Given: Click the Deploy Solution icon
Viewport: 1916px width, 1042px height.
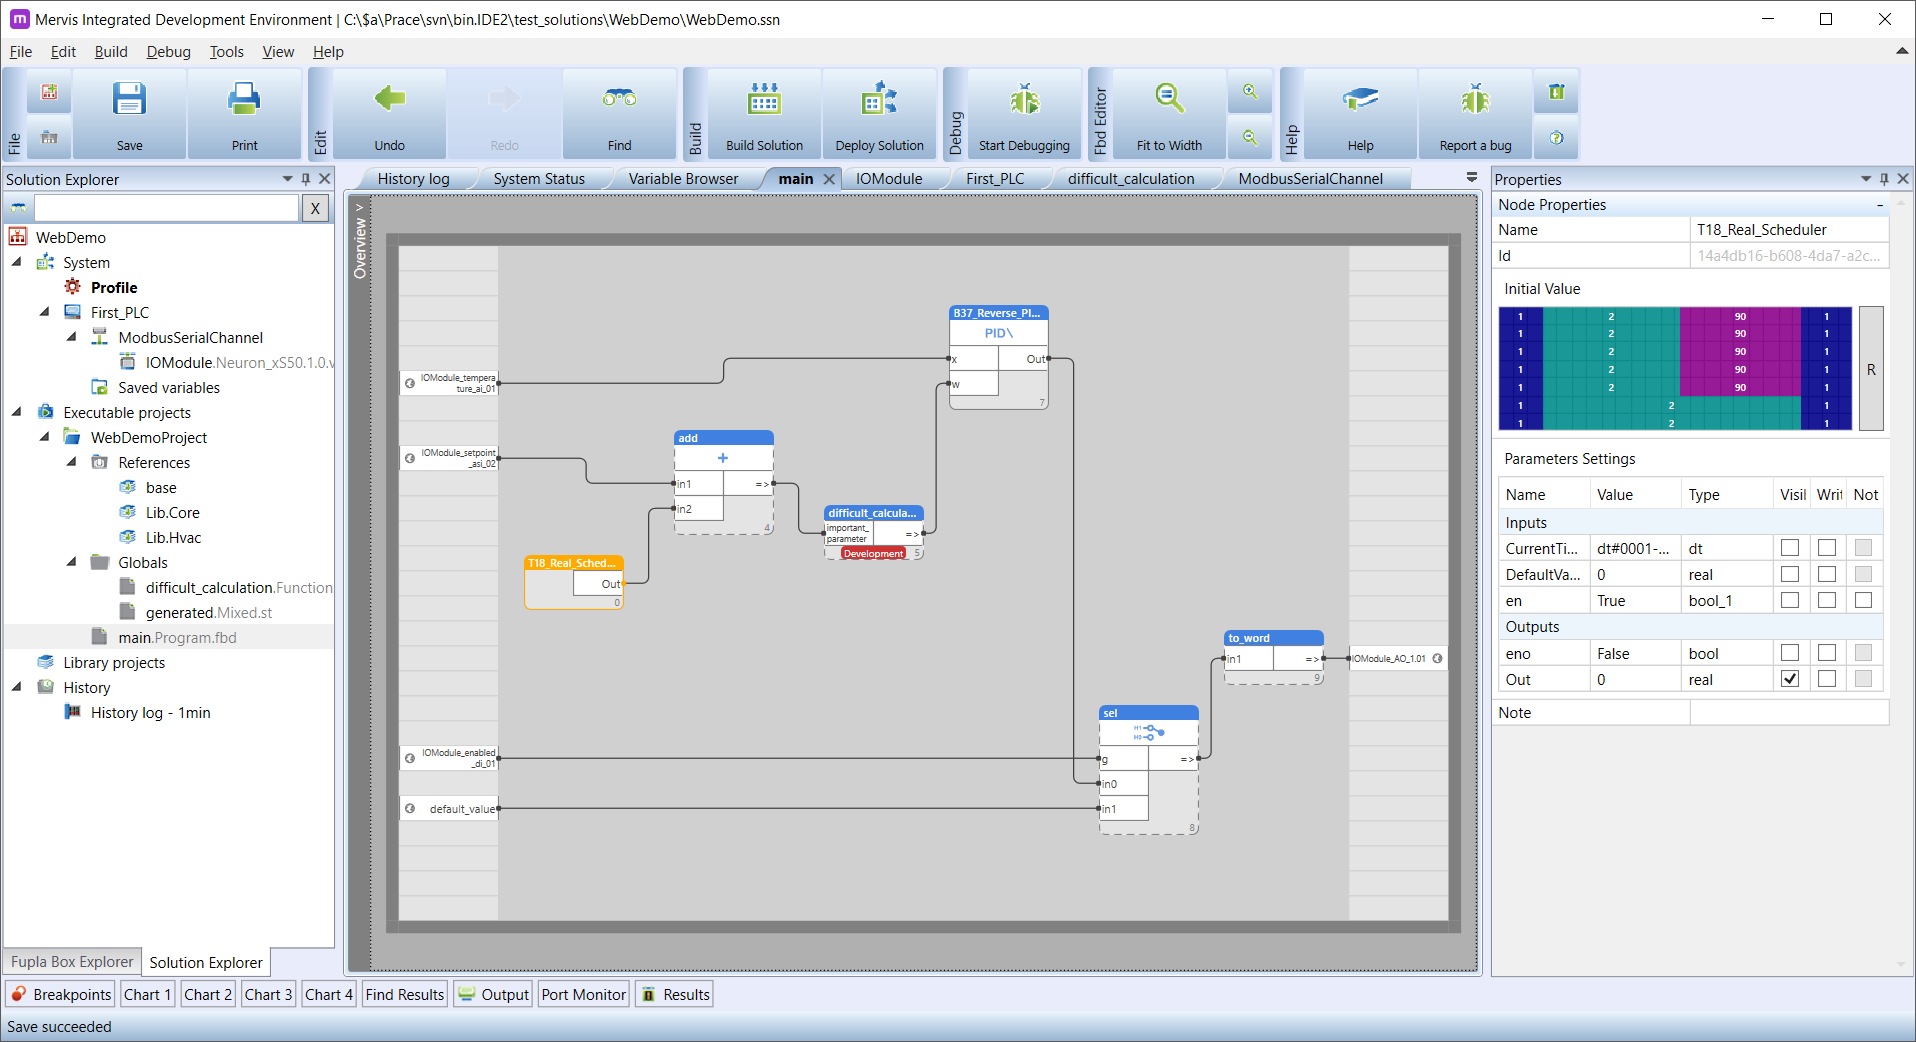Looking at the screenshot, I should tap(879, 100).
